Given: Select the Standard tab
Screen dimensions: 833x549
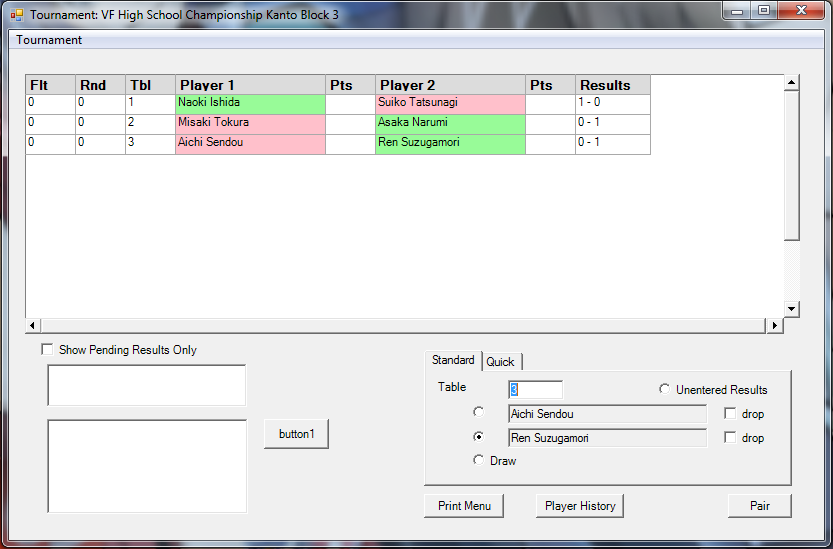Looking at the screenshot, I should pyautogui.click(x=453, y=360).
